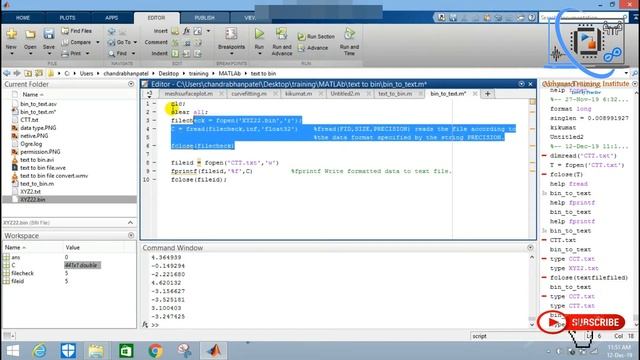The width and height of the screenshot is (640, 360).
Task: Click the Run and Time icon
Action: (x=349, y=34)
